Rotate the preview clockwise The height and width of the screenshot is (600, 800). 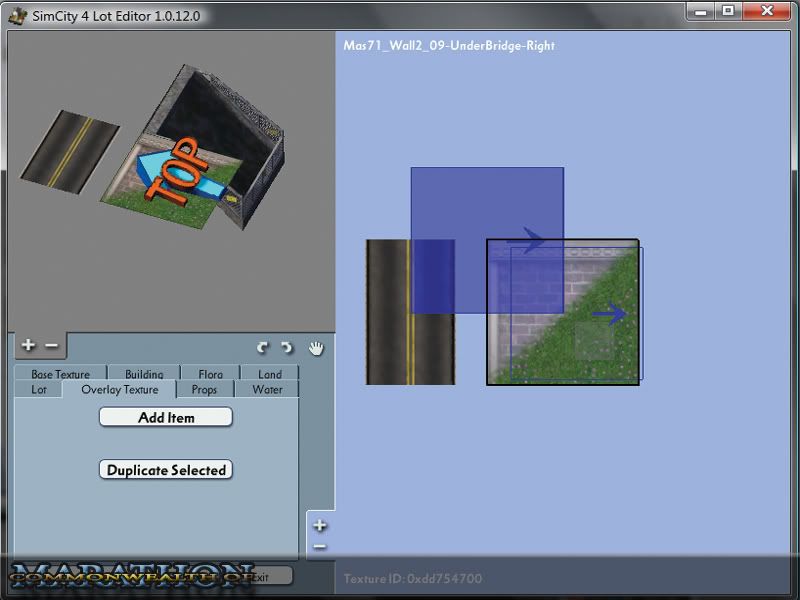pyautogui.click(x=287, y=347)
